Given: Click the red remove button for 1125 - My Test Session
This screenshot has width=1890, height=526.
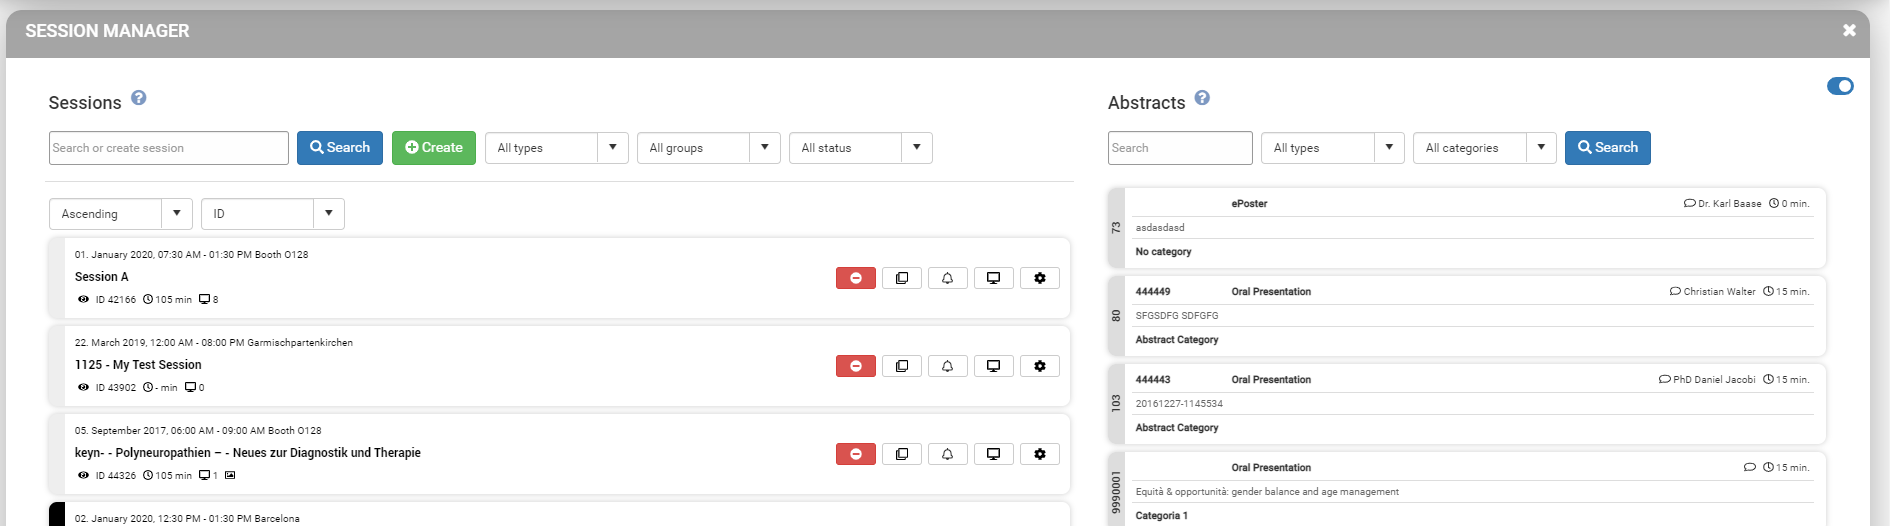Looking at the screenshot, I should pos(856,366).
